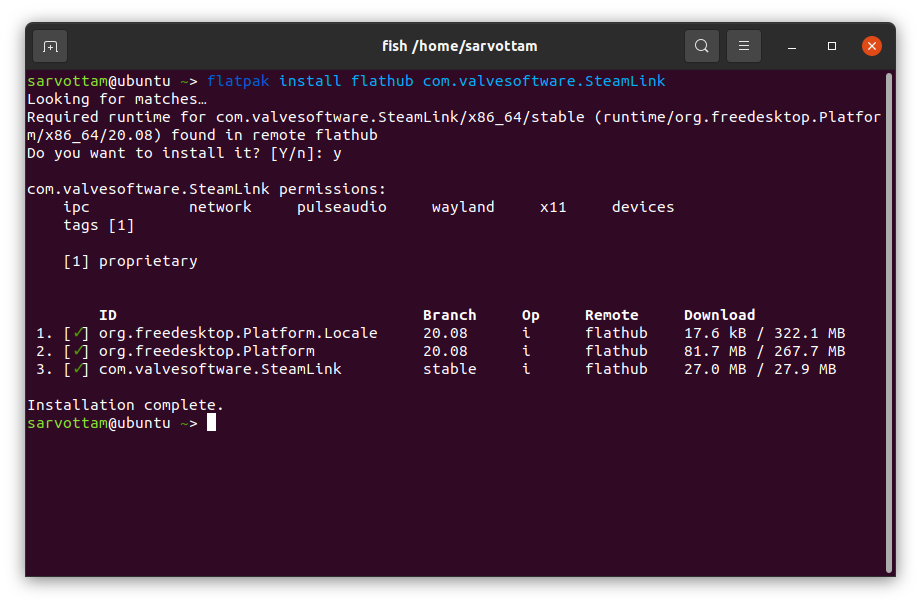This screenshot has width=921, height=605.
Task: Click the new-tab plus icon
Action: click(x=49, y=46)
